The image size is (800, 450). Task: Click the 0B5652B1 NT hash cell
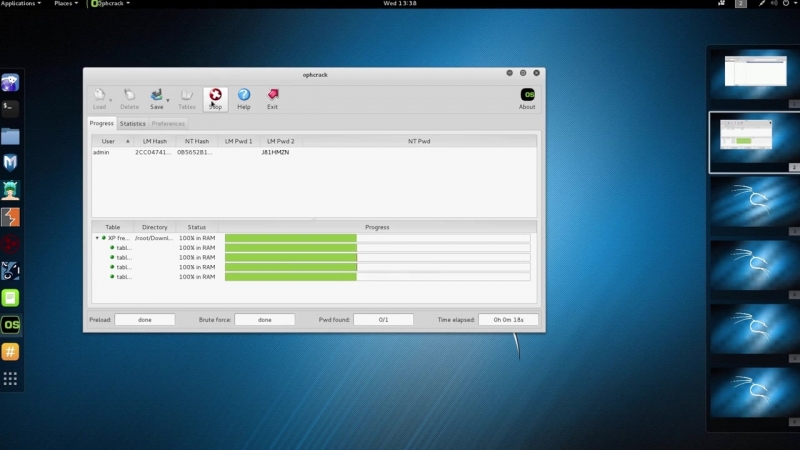(x=195, y=152)
